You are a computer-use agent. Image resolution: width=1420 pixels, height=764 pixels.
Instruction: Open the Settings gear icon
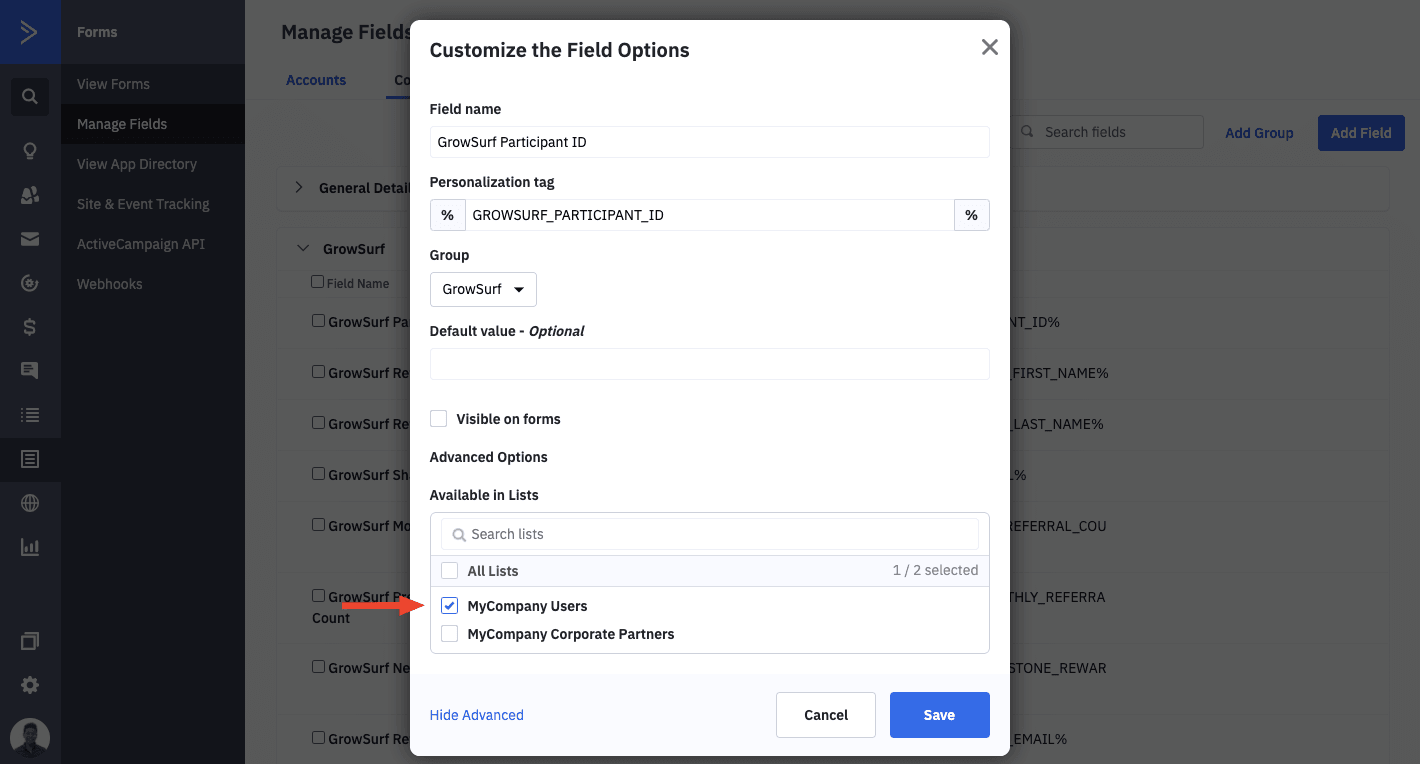(x=30, y=685)
